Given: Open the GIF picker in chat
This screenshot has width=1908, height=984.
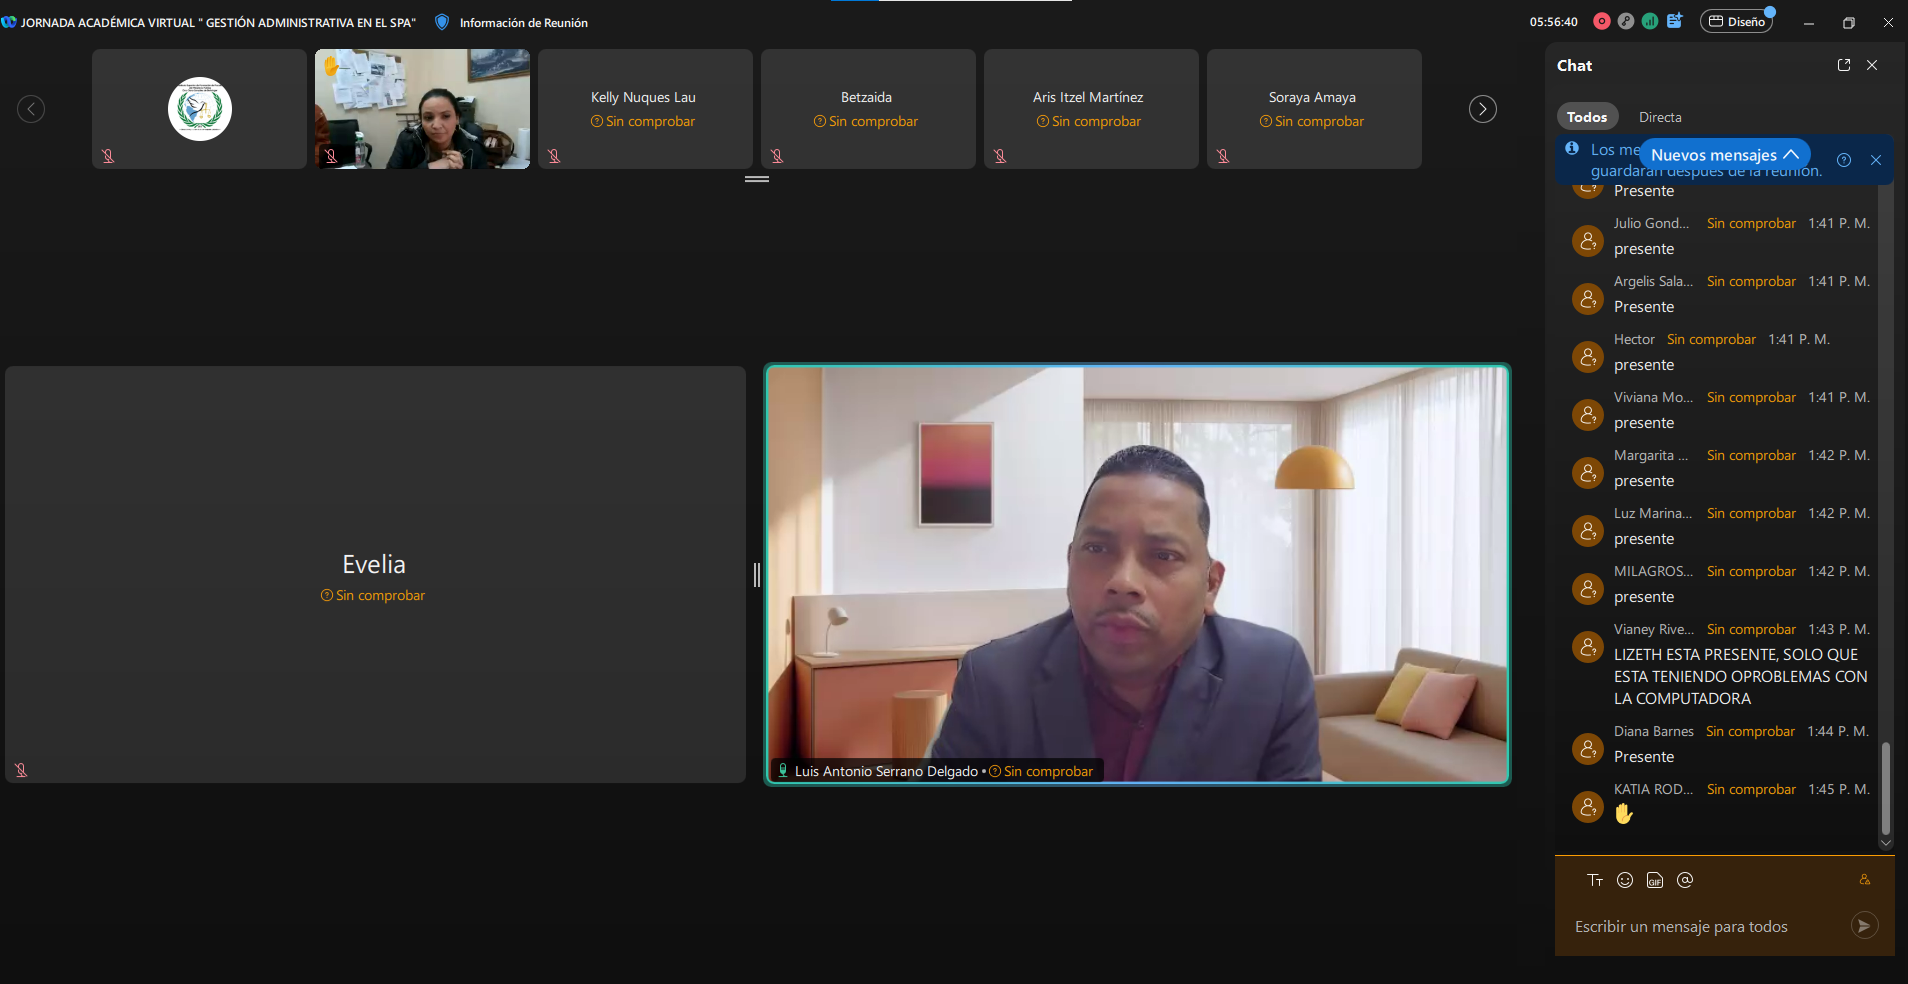Looking at the screenshot, I should tap(1655, 880).
